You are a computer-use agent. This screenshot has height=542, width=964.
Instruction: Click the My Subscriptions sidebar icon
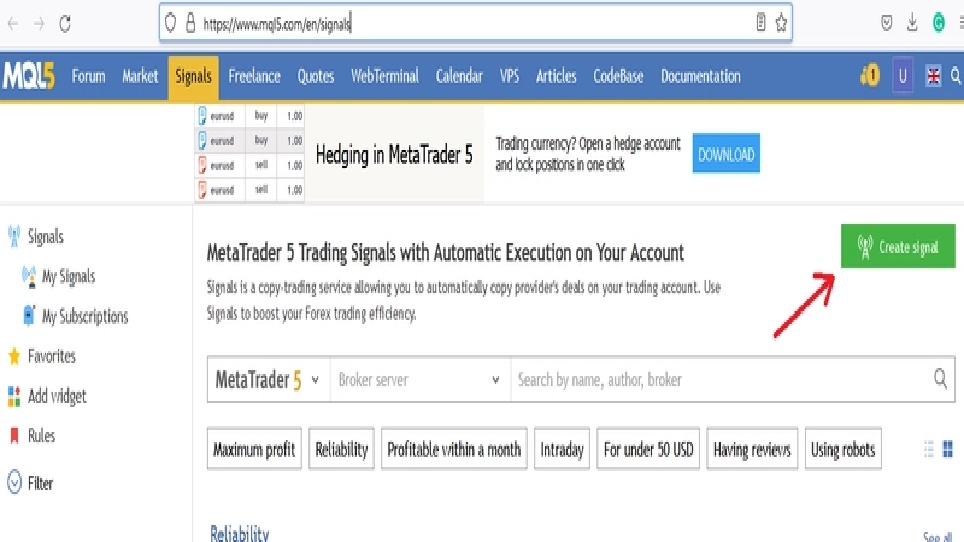[x=28, y=315]
